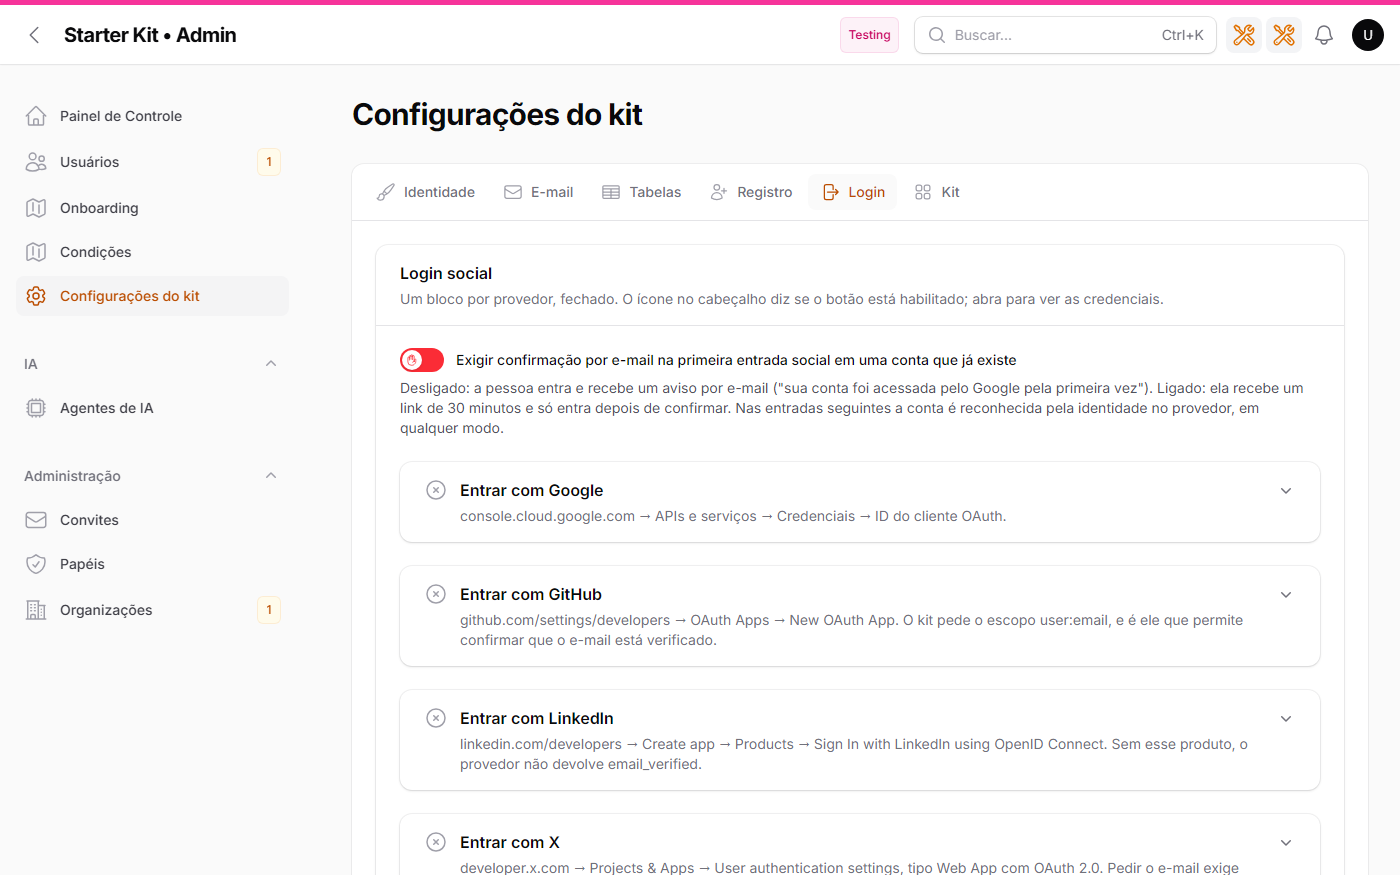Open Agentes de IA from the sidebar
This screenshot has width=1400, height=875.
point(152,408)
